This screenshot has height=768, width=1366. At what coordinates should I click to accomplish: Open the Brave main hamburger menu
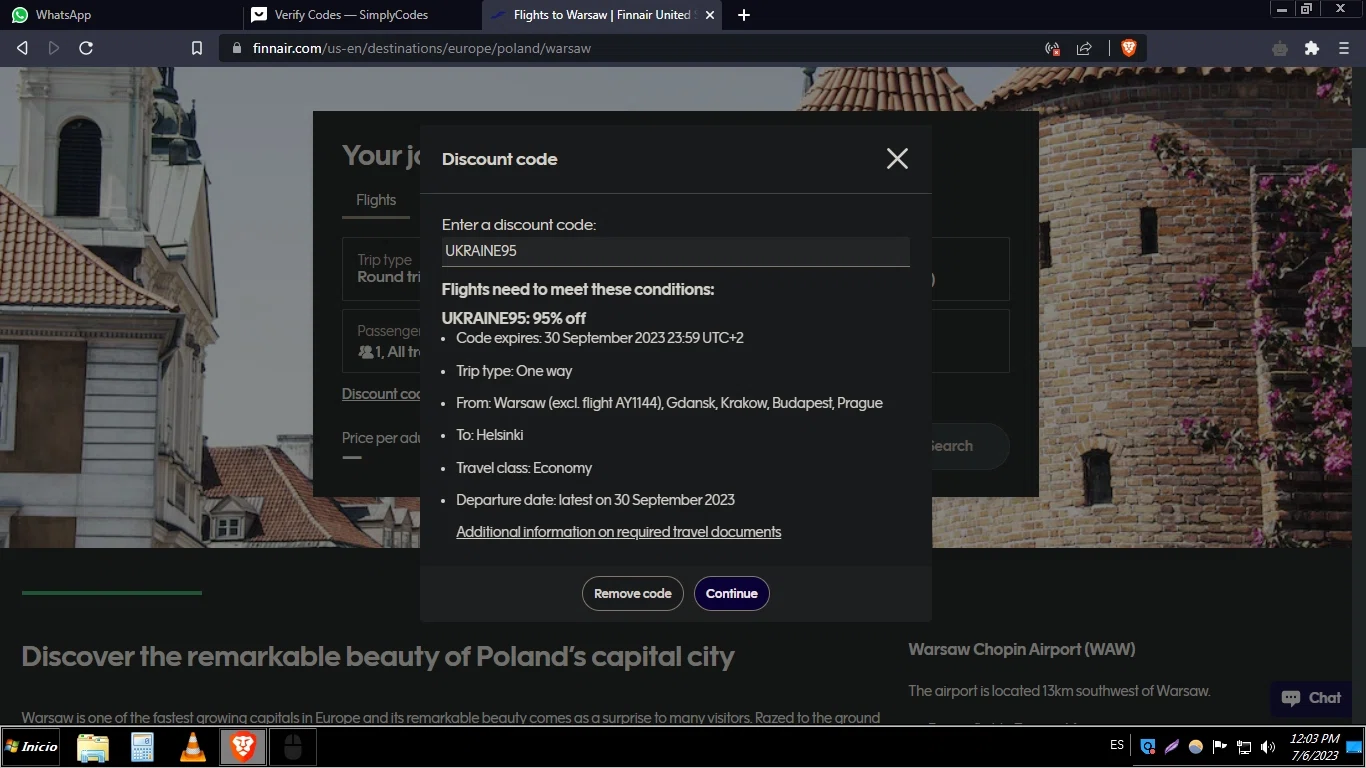click(1344, 48)
